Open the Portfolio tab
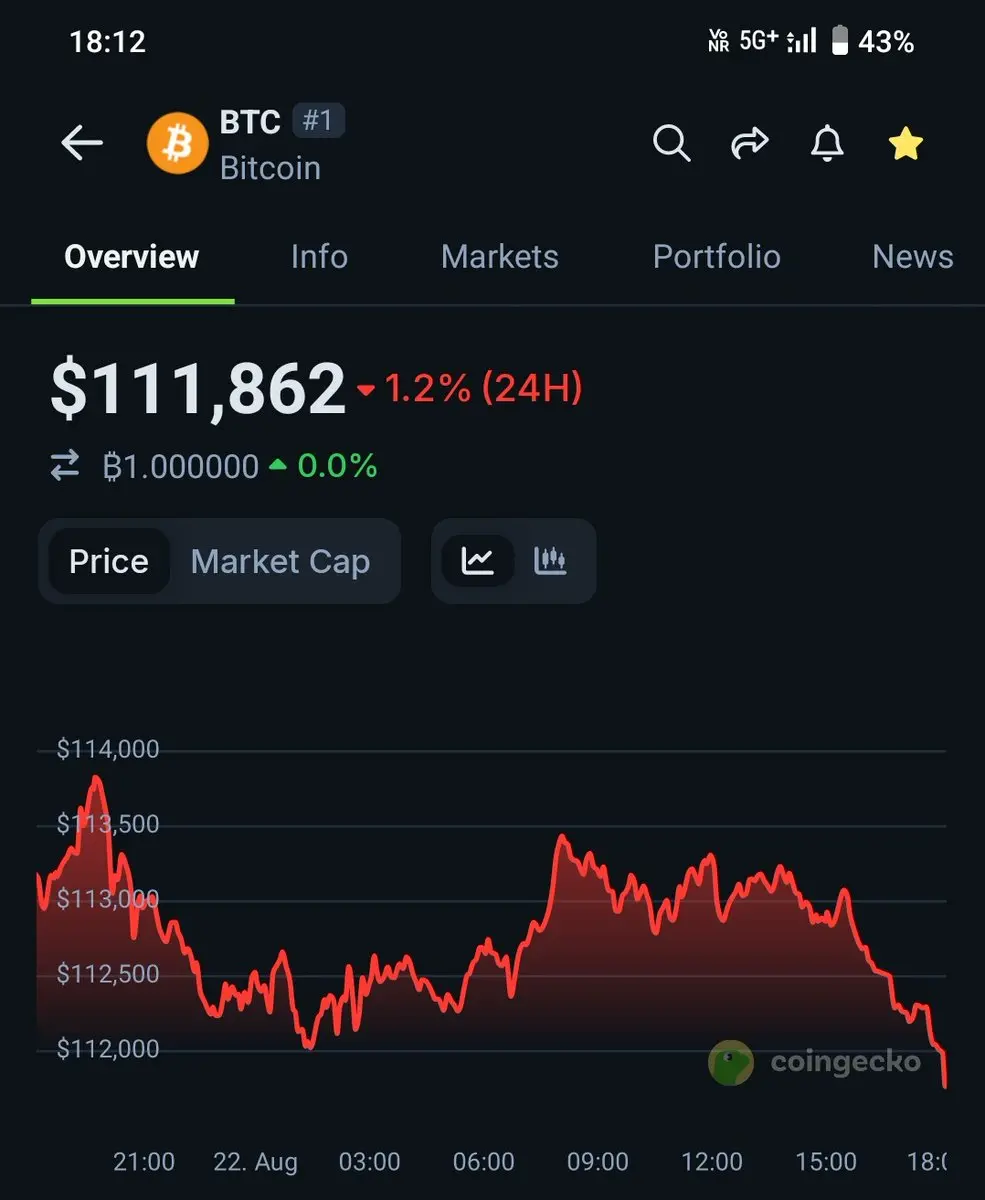985x1200 pixels. pyautogui.click(x=716, y=257)
